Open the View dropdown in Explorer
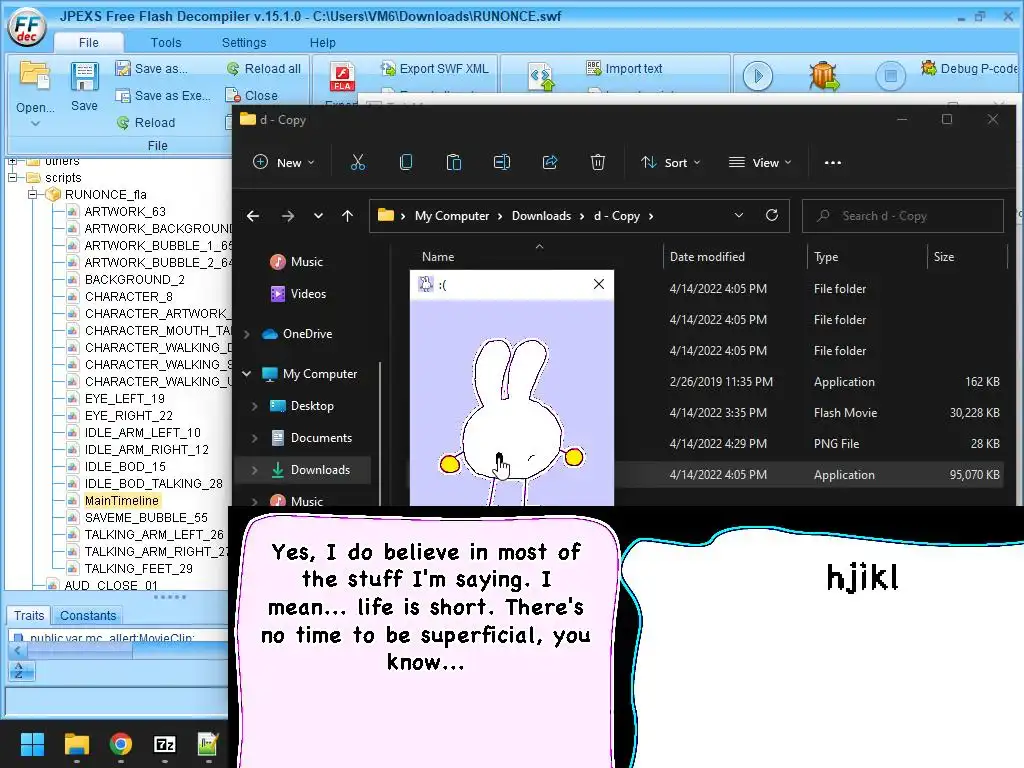Viewport: 1024px width, 768px height. point(760,163)
